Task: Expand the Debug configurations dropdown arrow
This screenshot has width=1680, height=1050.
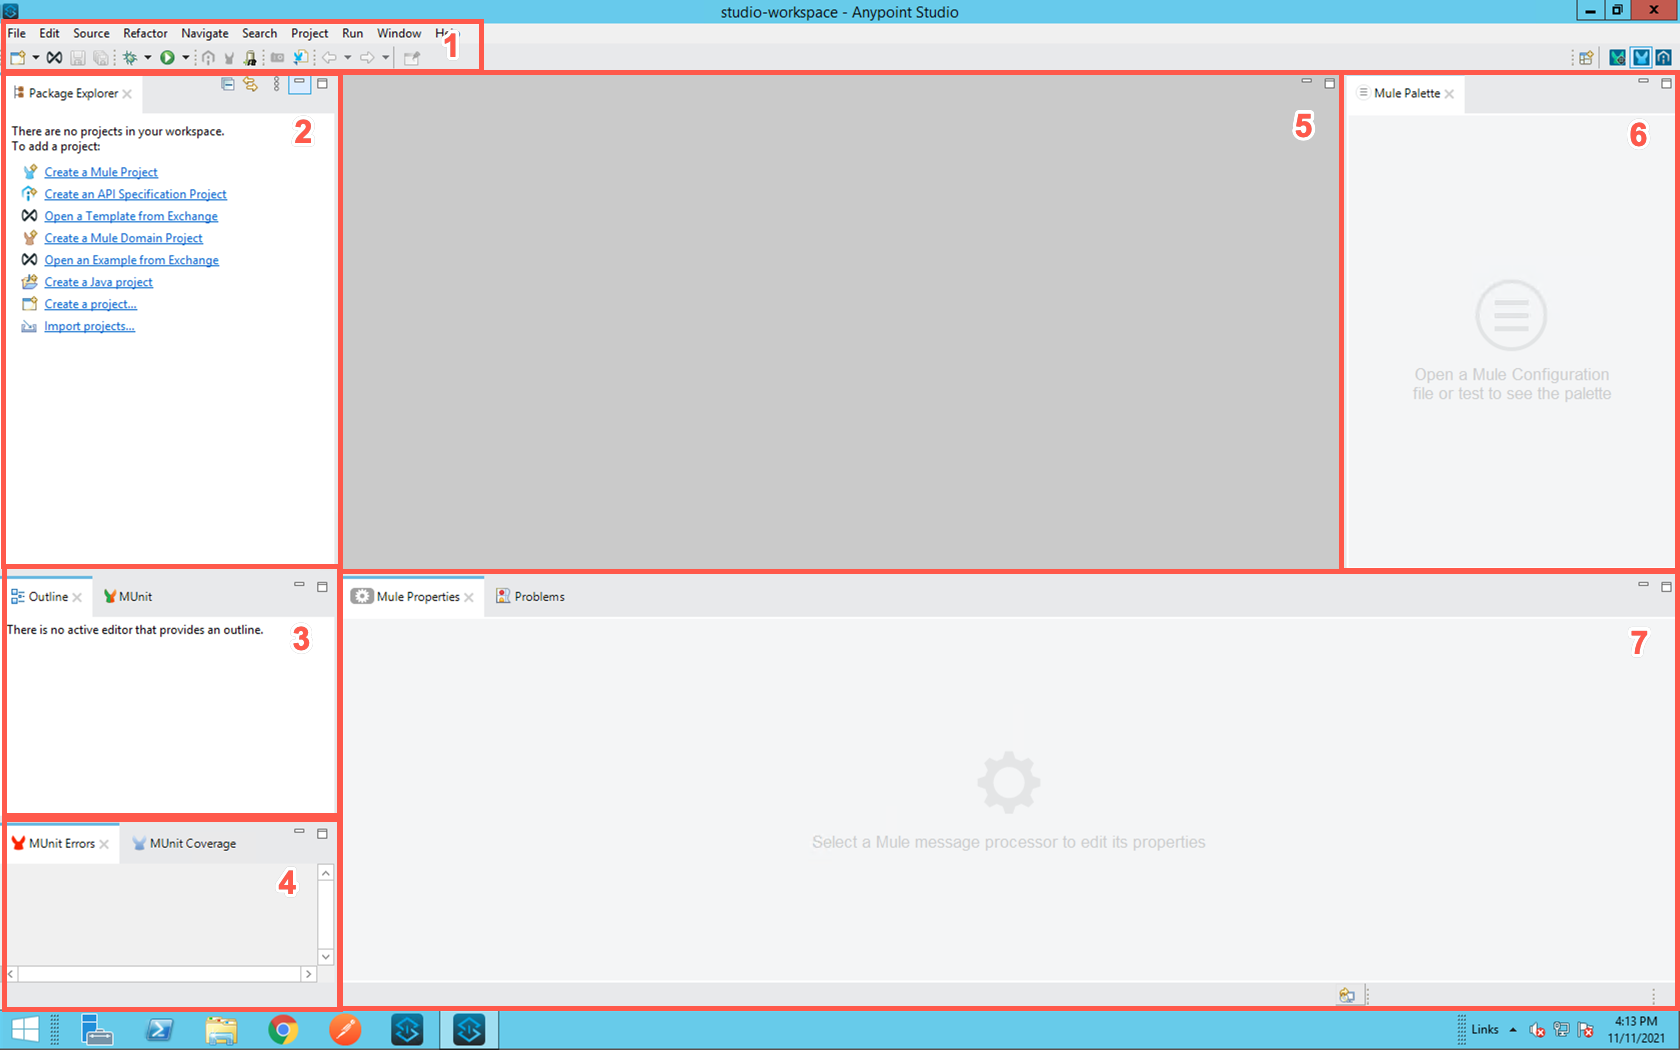Action: (148, 58)
